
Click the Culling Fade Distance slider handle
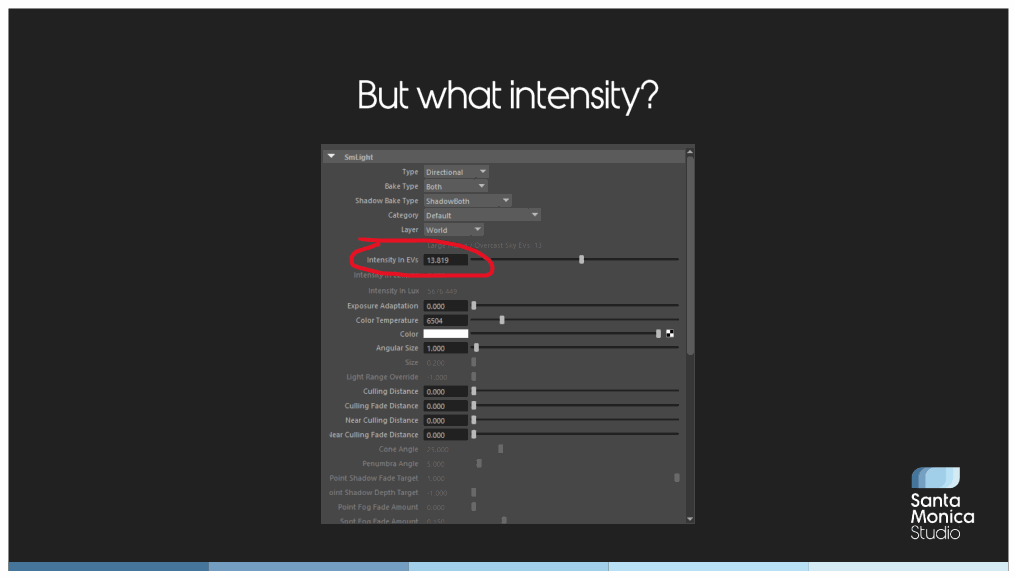[x=474, y=406]
